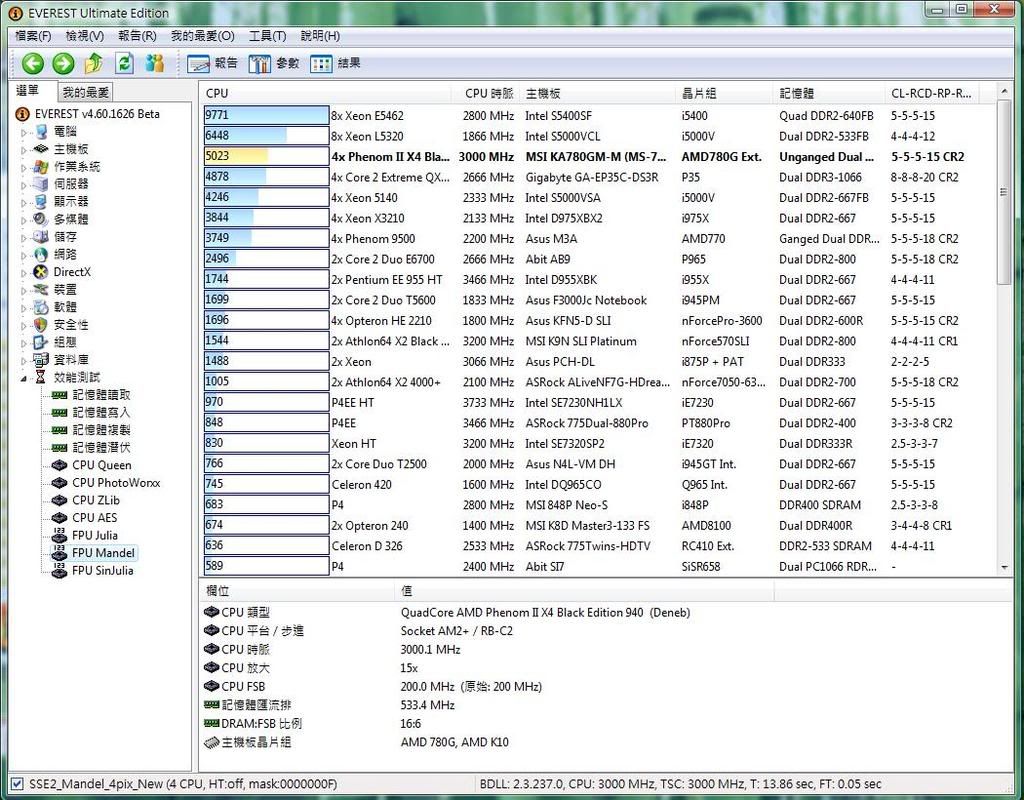Select the 8x Xeon E5462 result row
Screen dimensions: 1024x800
(x=598, y=116)
